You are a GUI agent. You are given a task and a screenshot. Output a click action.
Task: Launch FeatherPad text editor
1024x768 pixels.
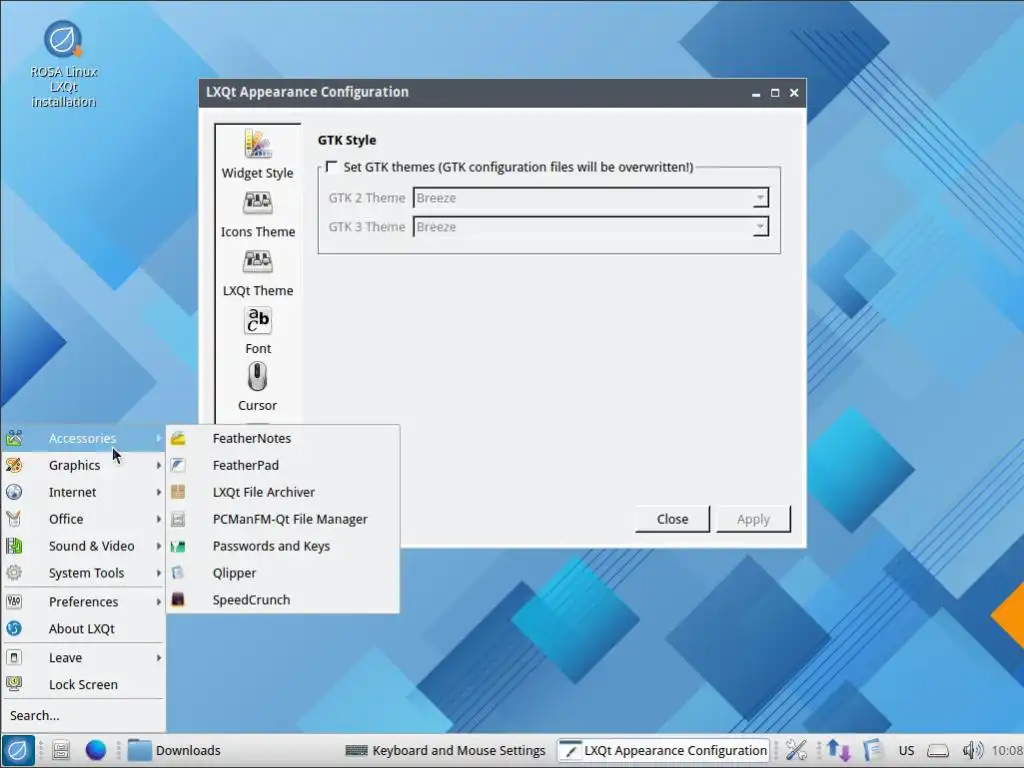[283, 465]
